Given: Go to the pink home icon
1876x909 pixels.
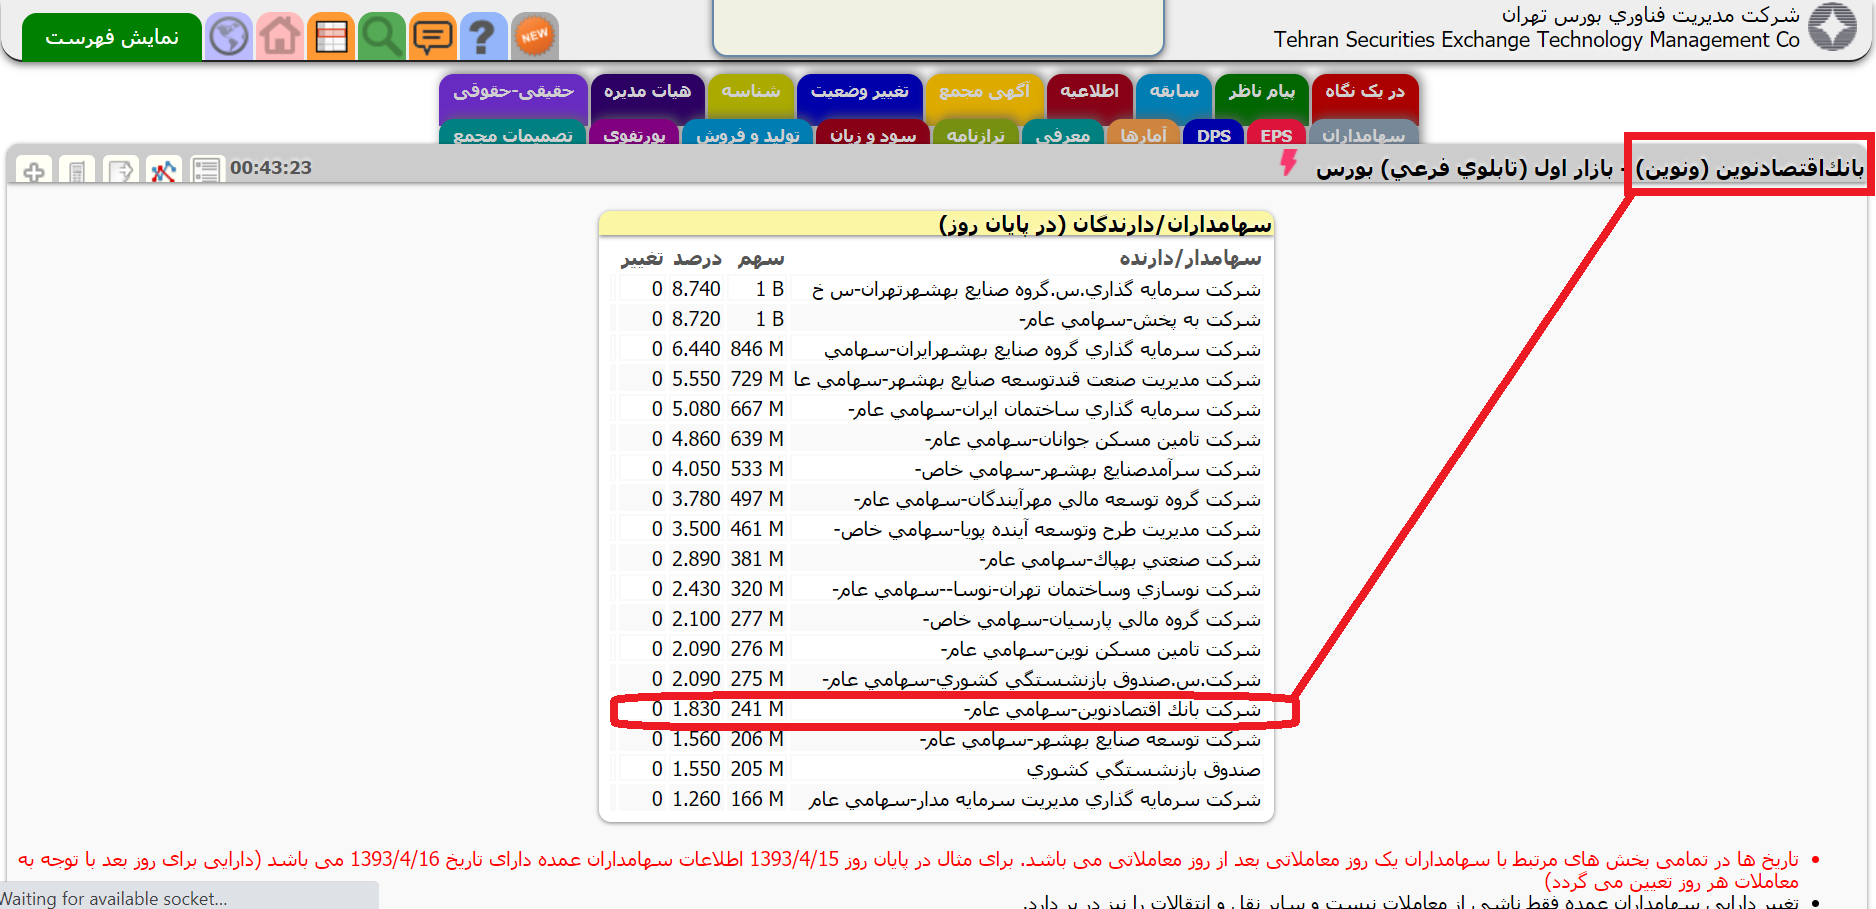Looking at the screenshot, I should pyautogui.click(x=280, y=37).
